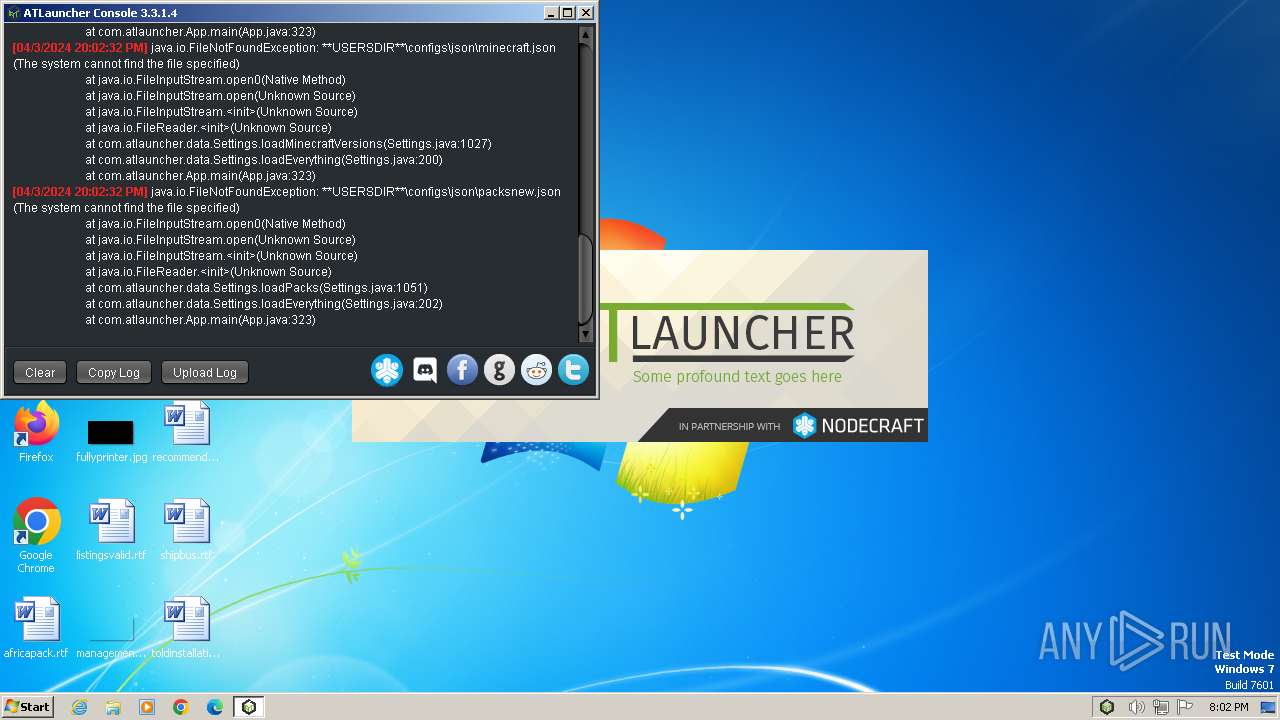Select the africapack.rtf desktop file
The width and height of the screenshot is (1280, 720).
(x=36, y=628)
